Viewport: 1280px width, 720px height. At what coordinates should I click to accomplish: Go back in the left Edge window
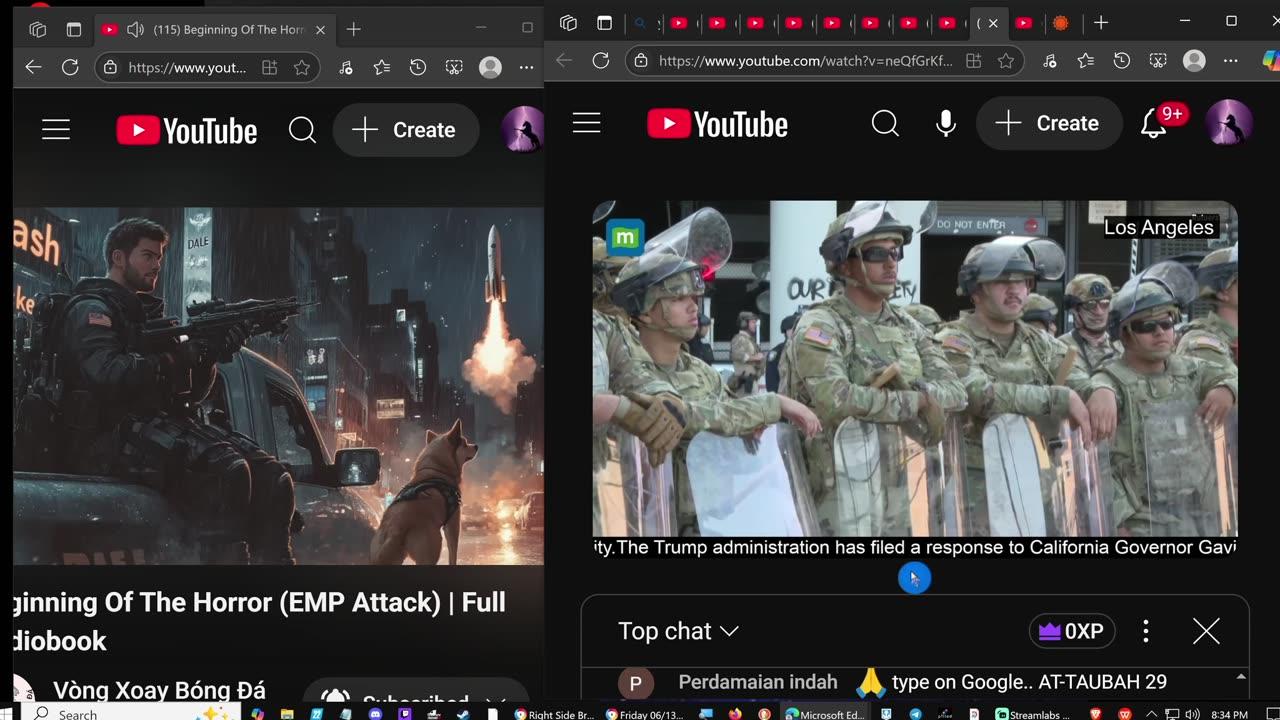point(33,67)
